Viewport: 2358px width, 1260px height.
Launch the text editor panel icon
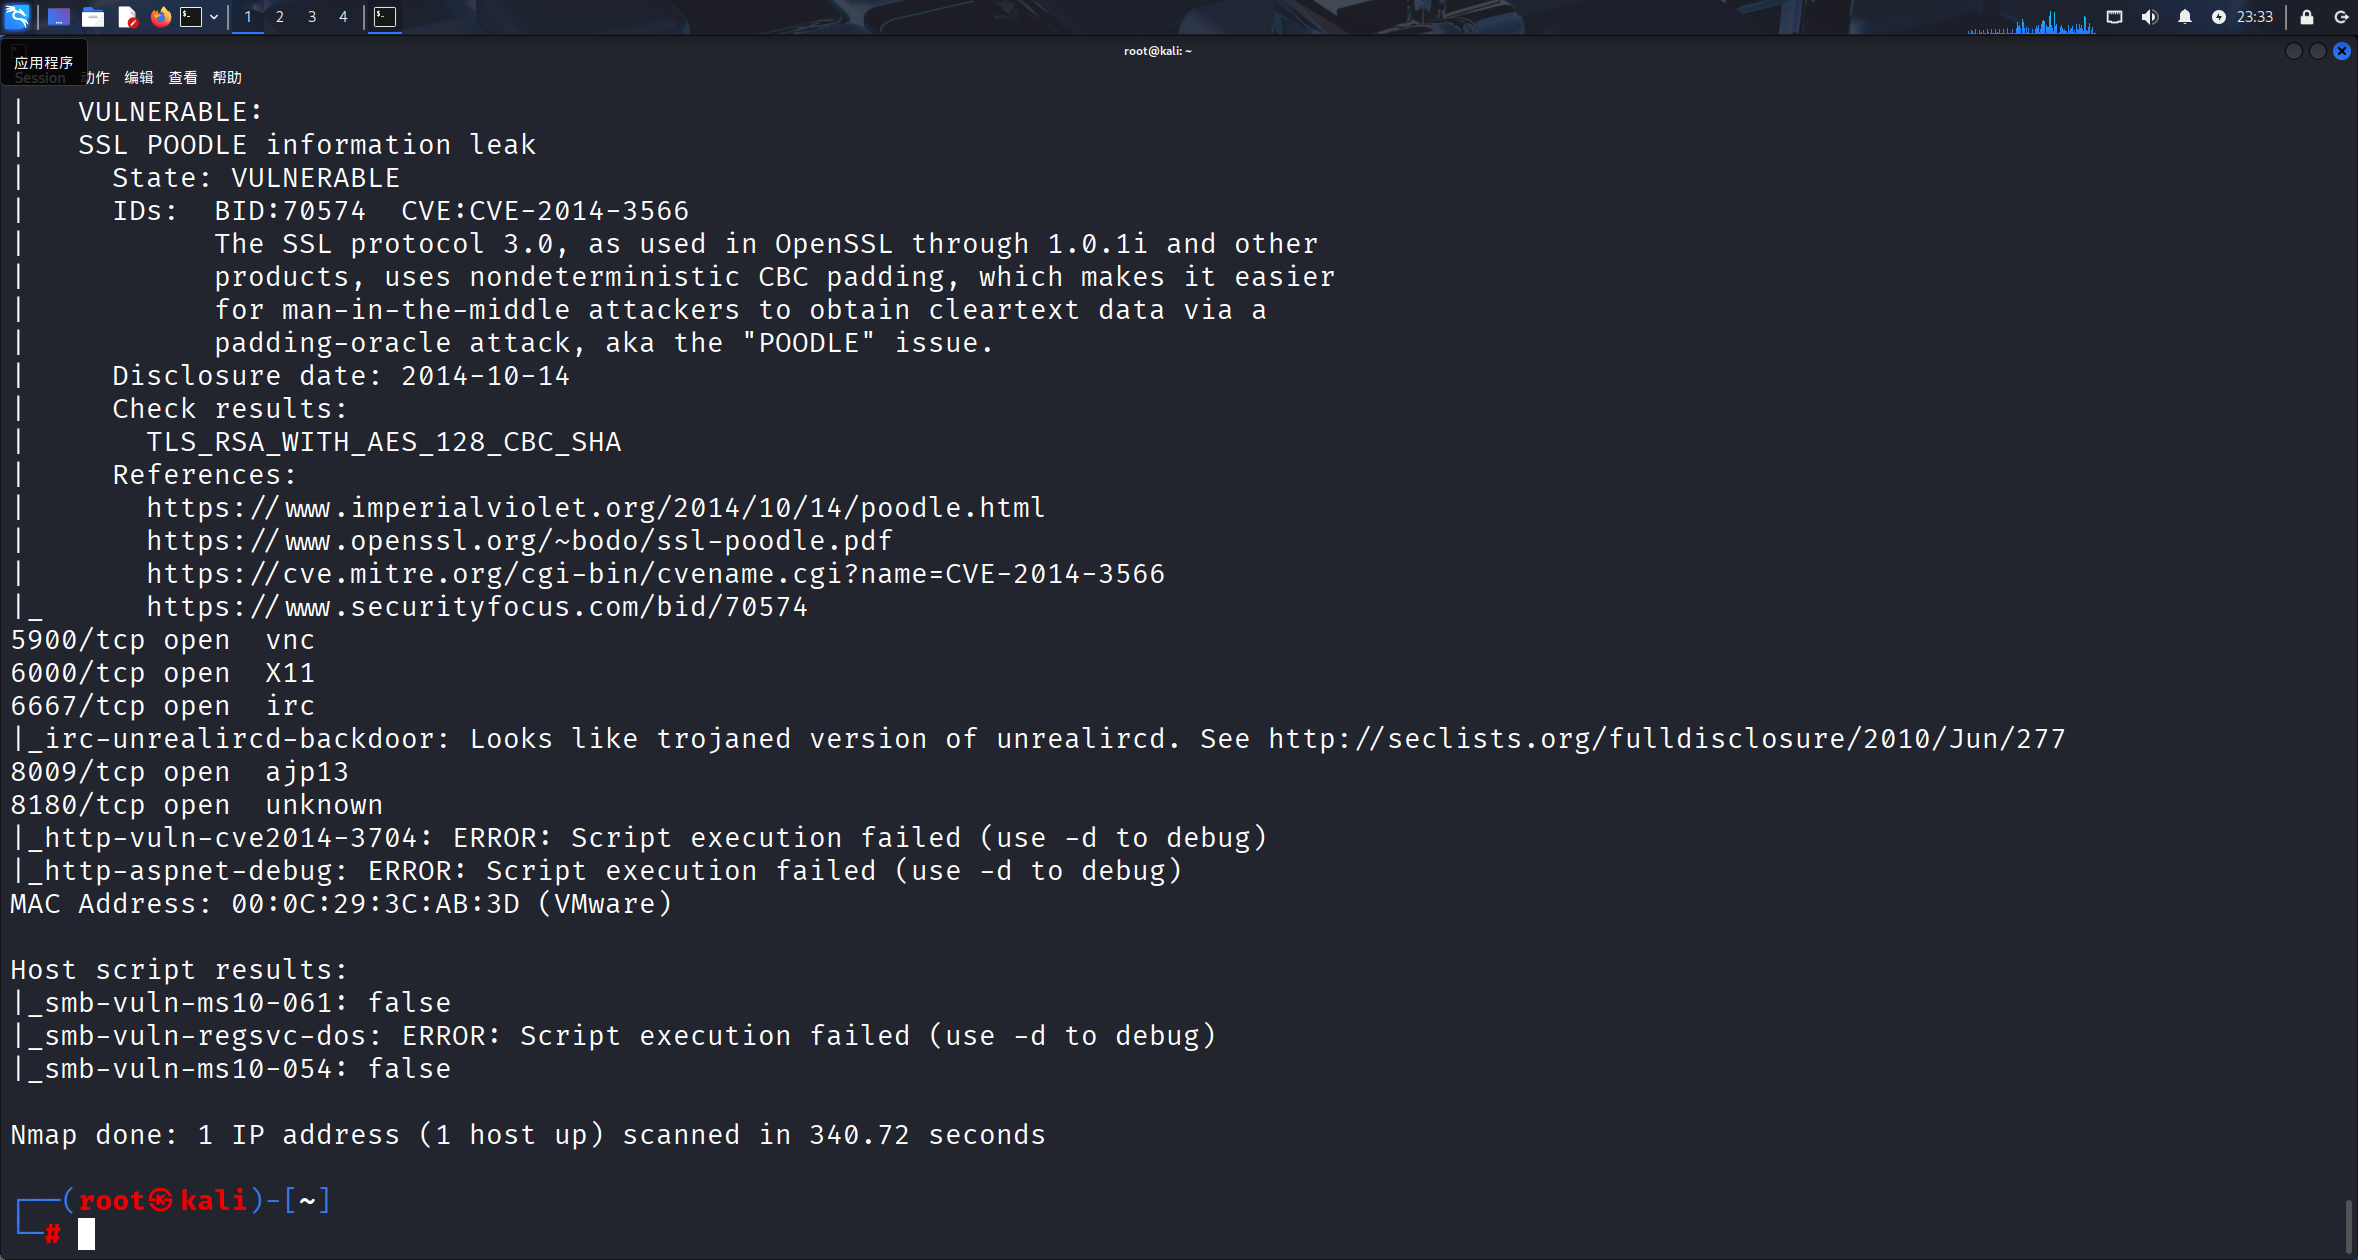127,16
